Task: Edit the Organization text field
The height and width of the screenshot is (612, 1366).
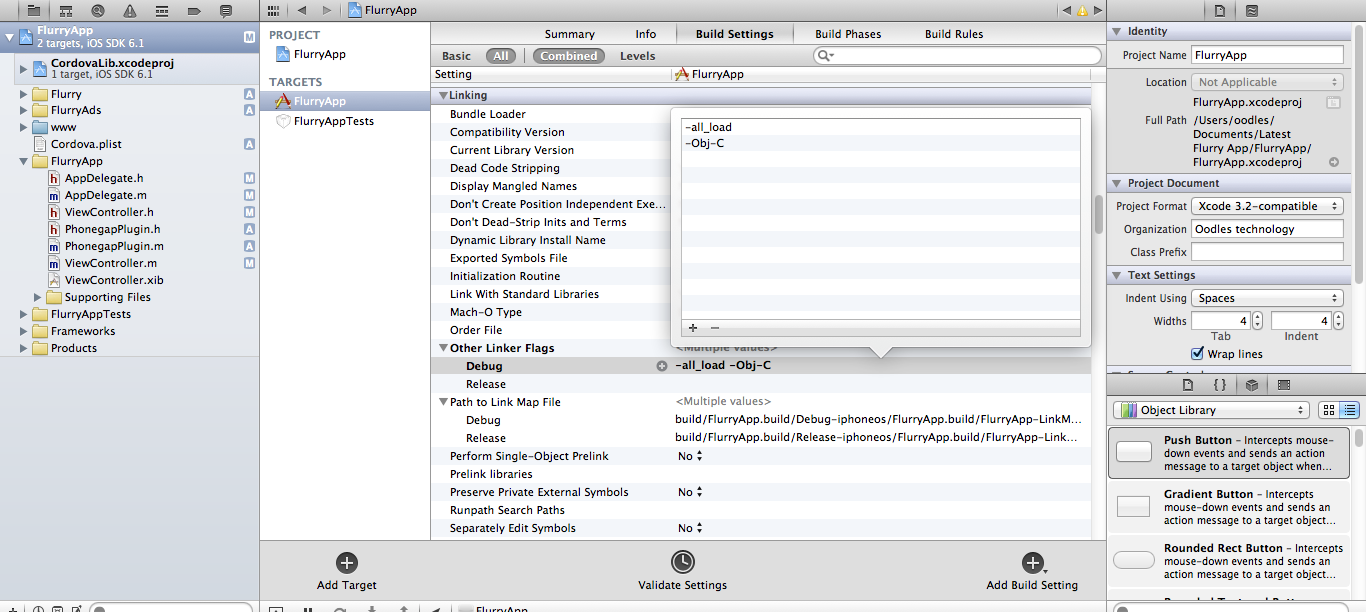Action: [x=1267, y=229]
